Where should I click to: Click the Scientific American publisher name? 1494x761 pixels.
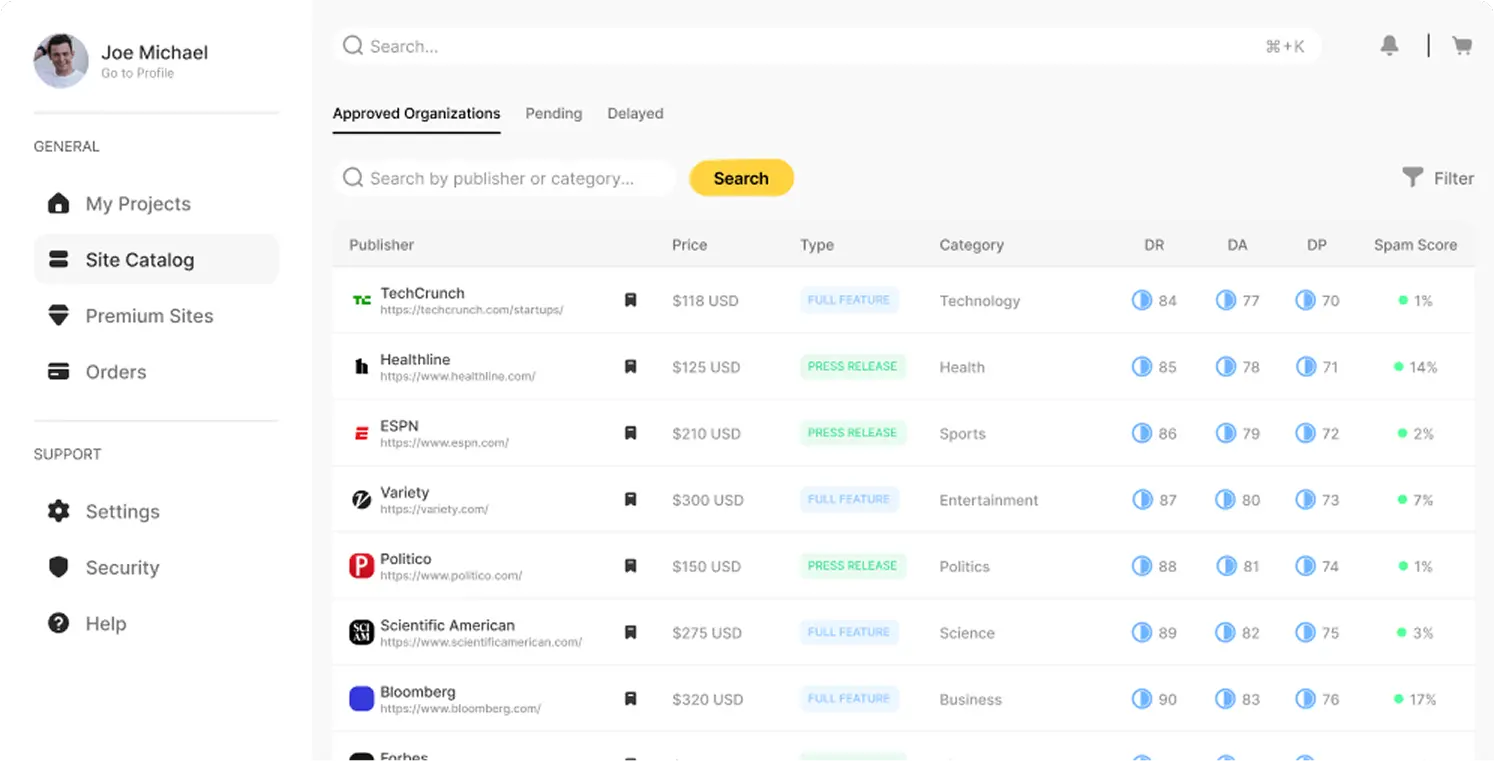pyautogui.click(x=447, y=625)
